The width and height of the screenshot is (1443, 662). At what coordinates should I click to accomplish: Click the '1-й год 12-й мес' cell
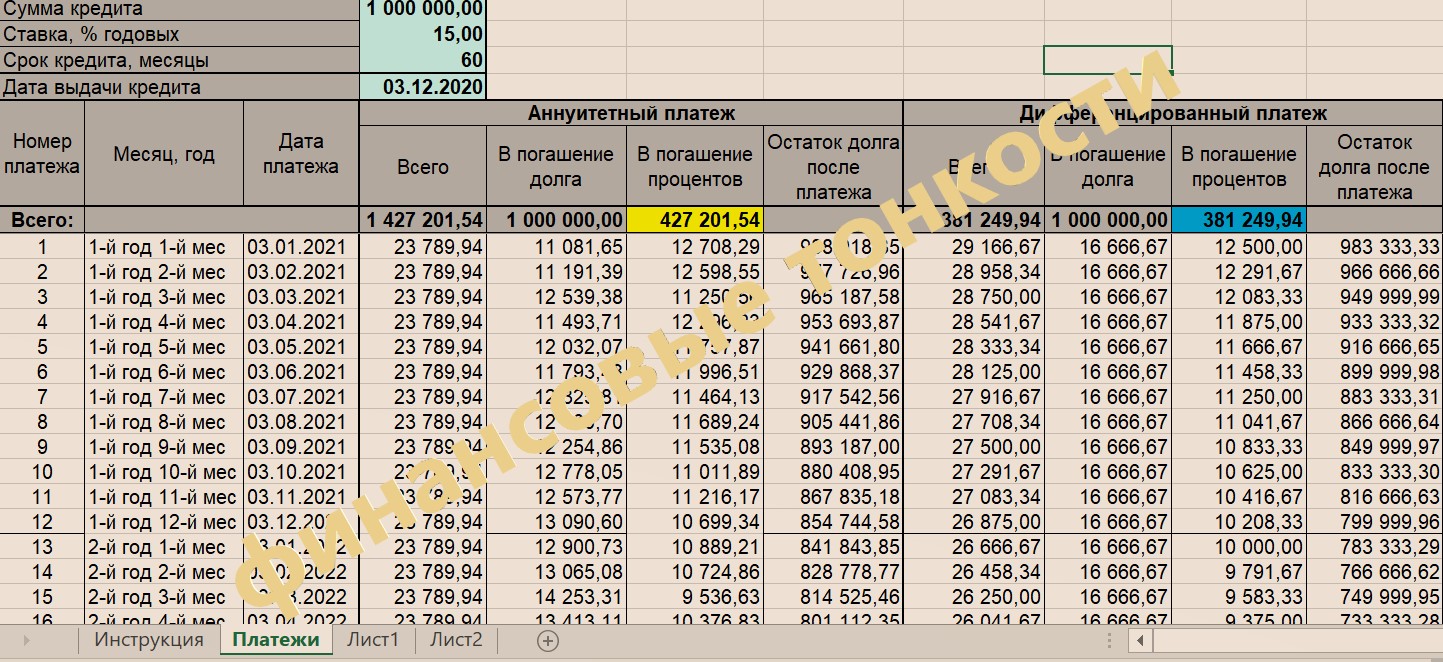164,522
